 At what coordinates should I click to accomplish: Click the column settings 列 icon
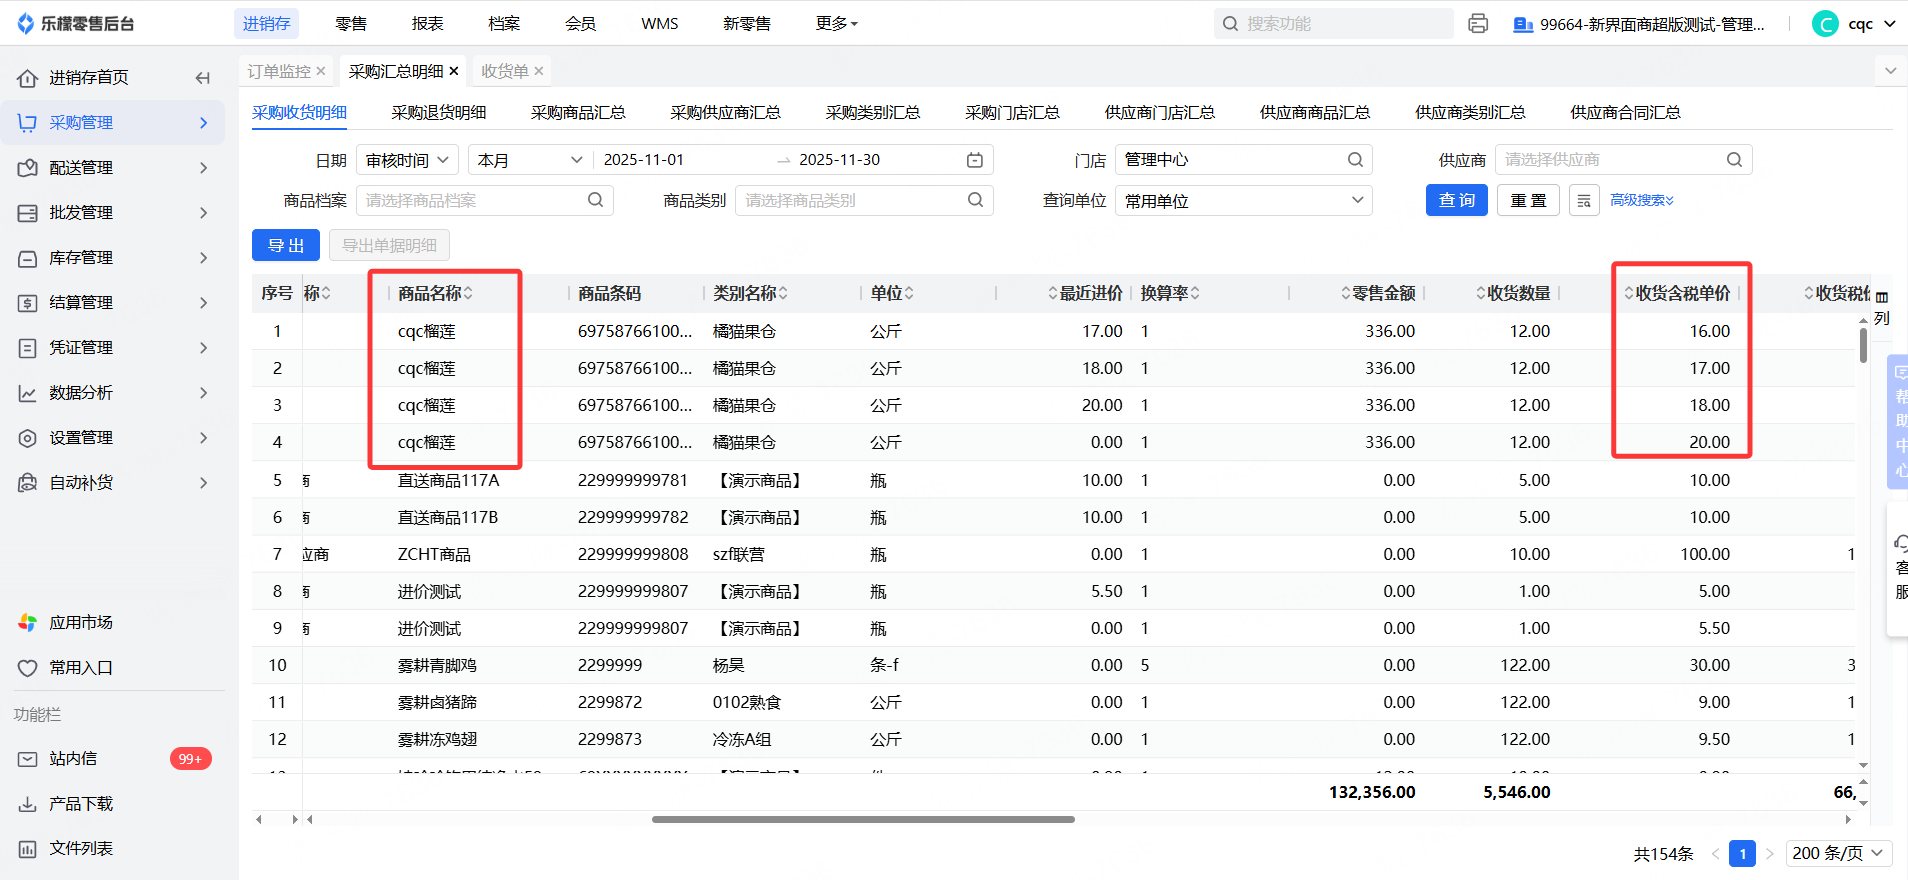pyautogui.click(x=1882, y=307)
